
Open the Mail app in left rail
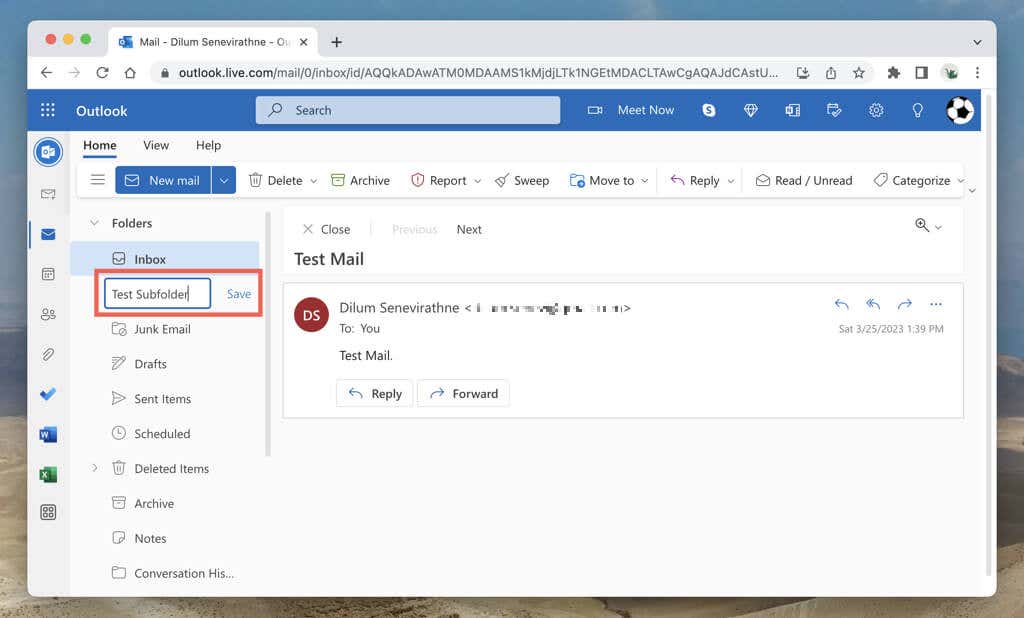[48, 234]
